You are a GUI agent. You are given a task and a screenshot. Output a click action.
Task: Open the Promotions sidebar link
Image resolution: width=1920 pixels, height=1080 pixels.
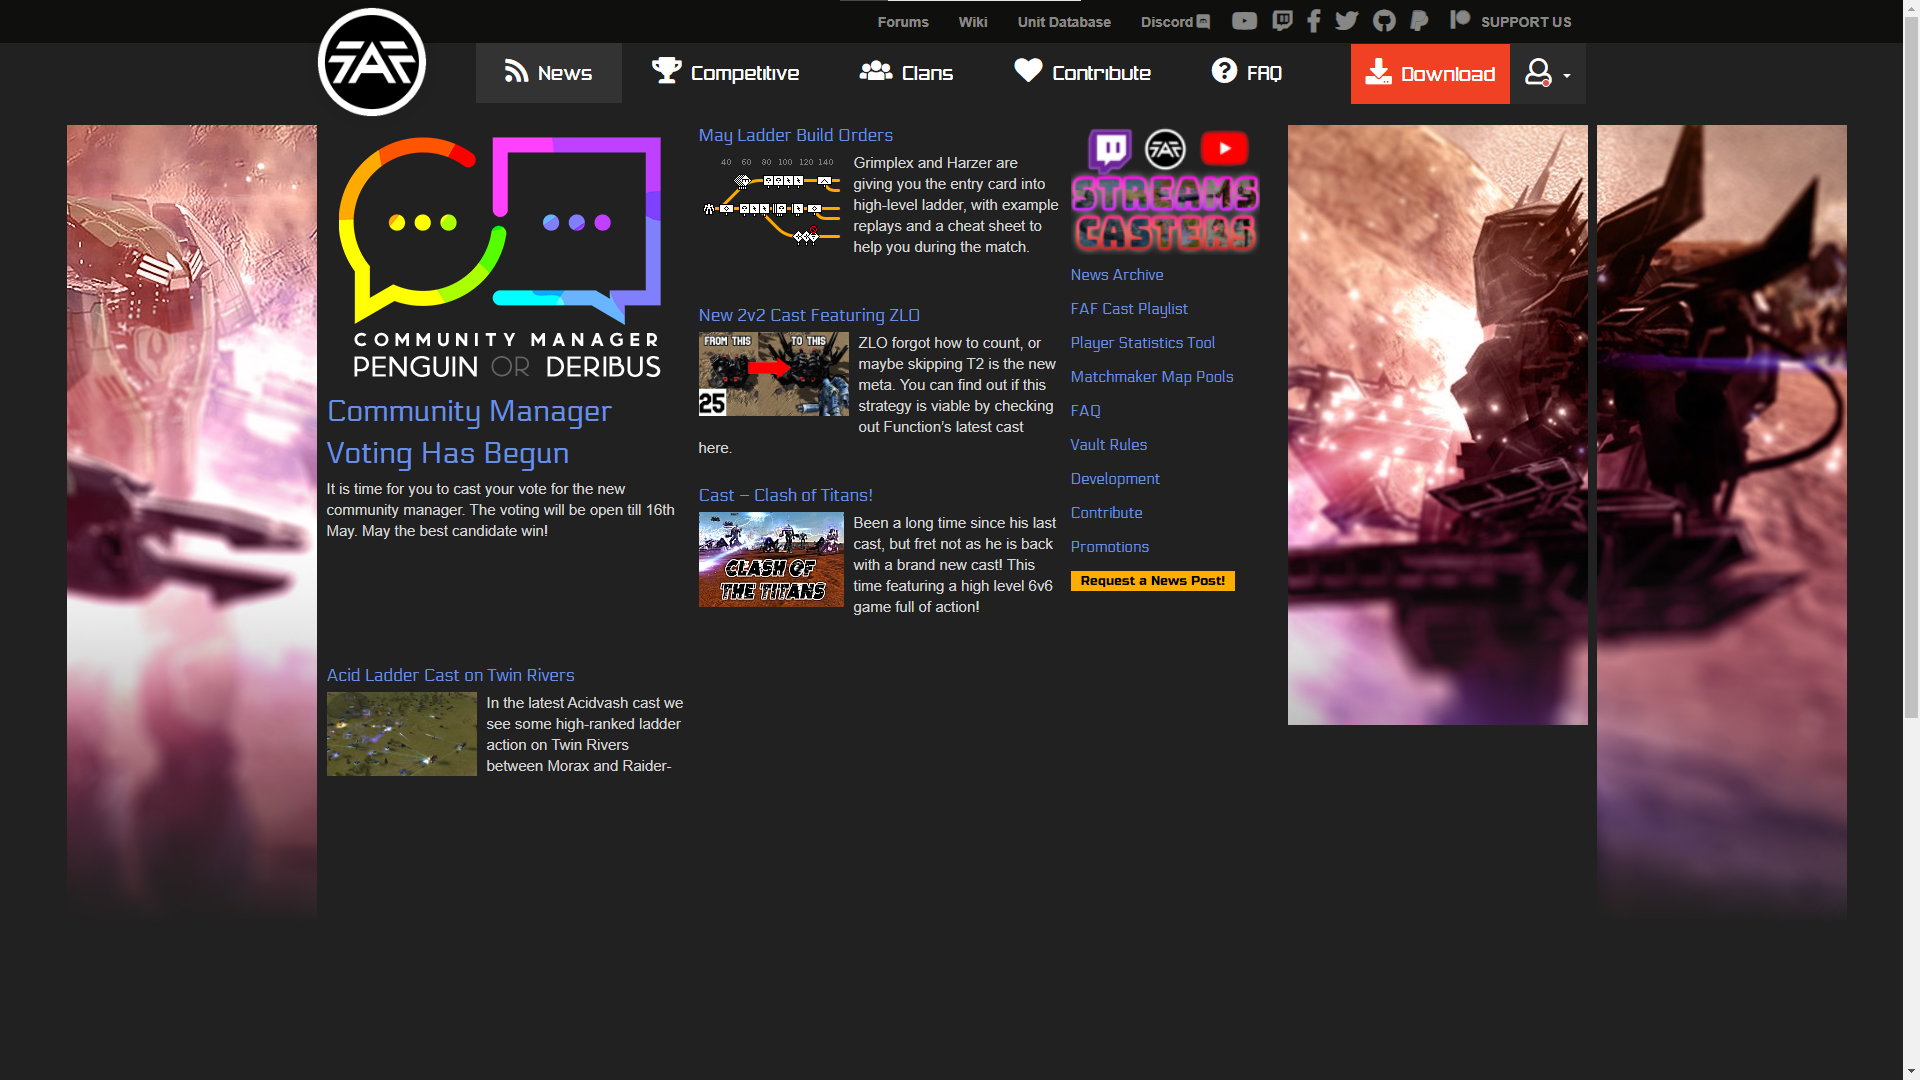point(1110,547)
